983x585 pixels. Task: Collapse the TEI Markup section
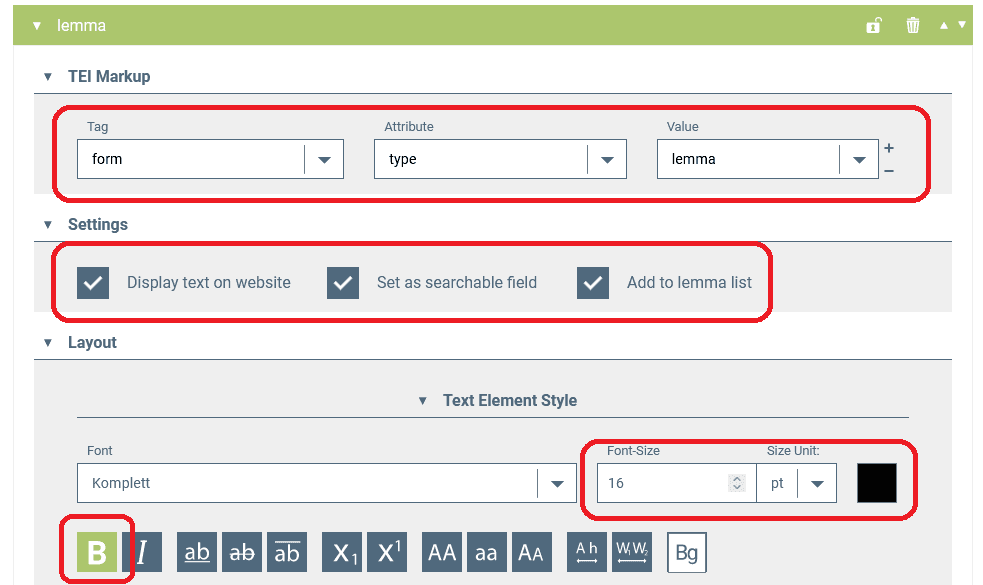pos(48,77)
